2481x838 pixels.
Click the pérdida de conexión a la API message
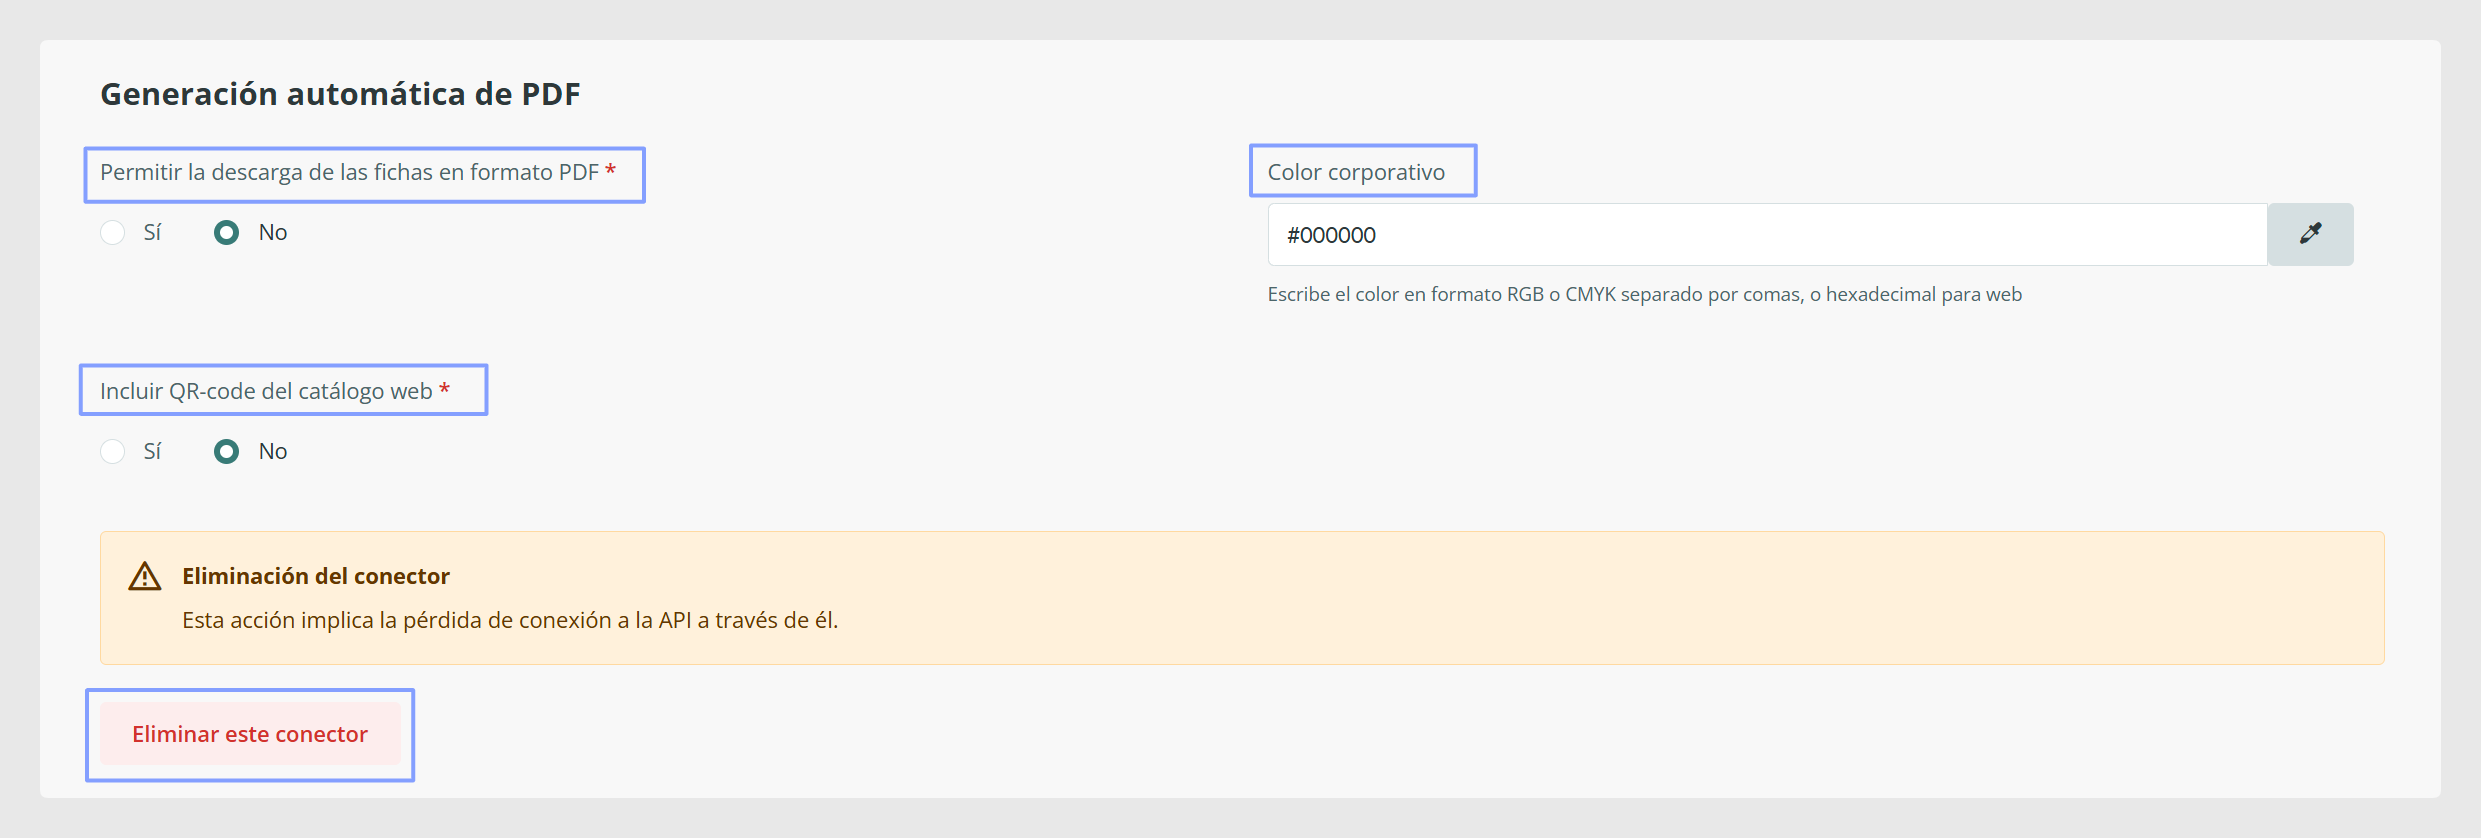(510, 620)
